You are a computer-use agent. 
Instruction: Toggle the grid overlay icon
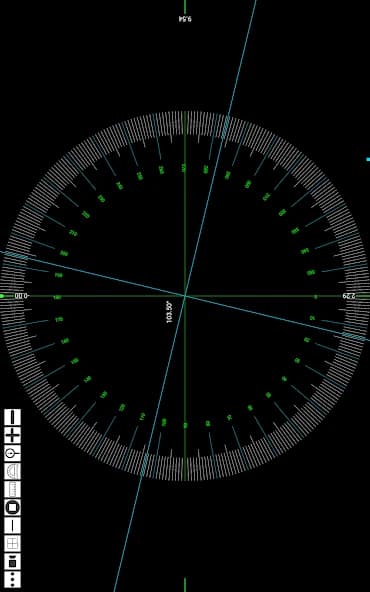click(12, 544)
